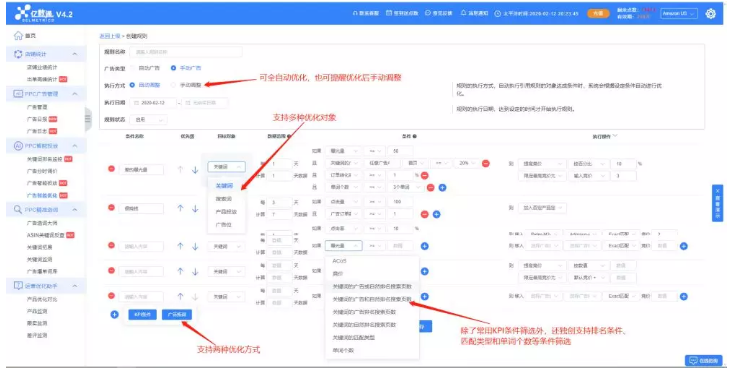Click the orange recharge button in header
736x375 pixels.
tap(598, 14)
